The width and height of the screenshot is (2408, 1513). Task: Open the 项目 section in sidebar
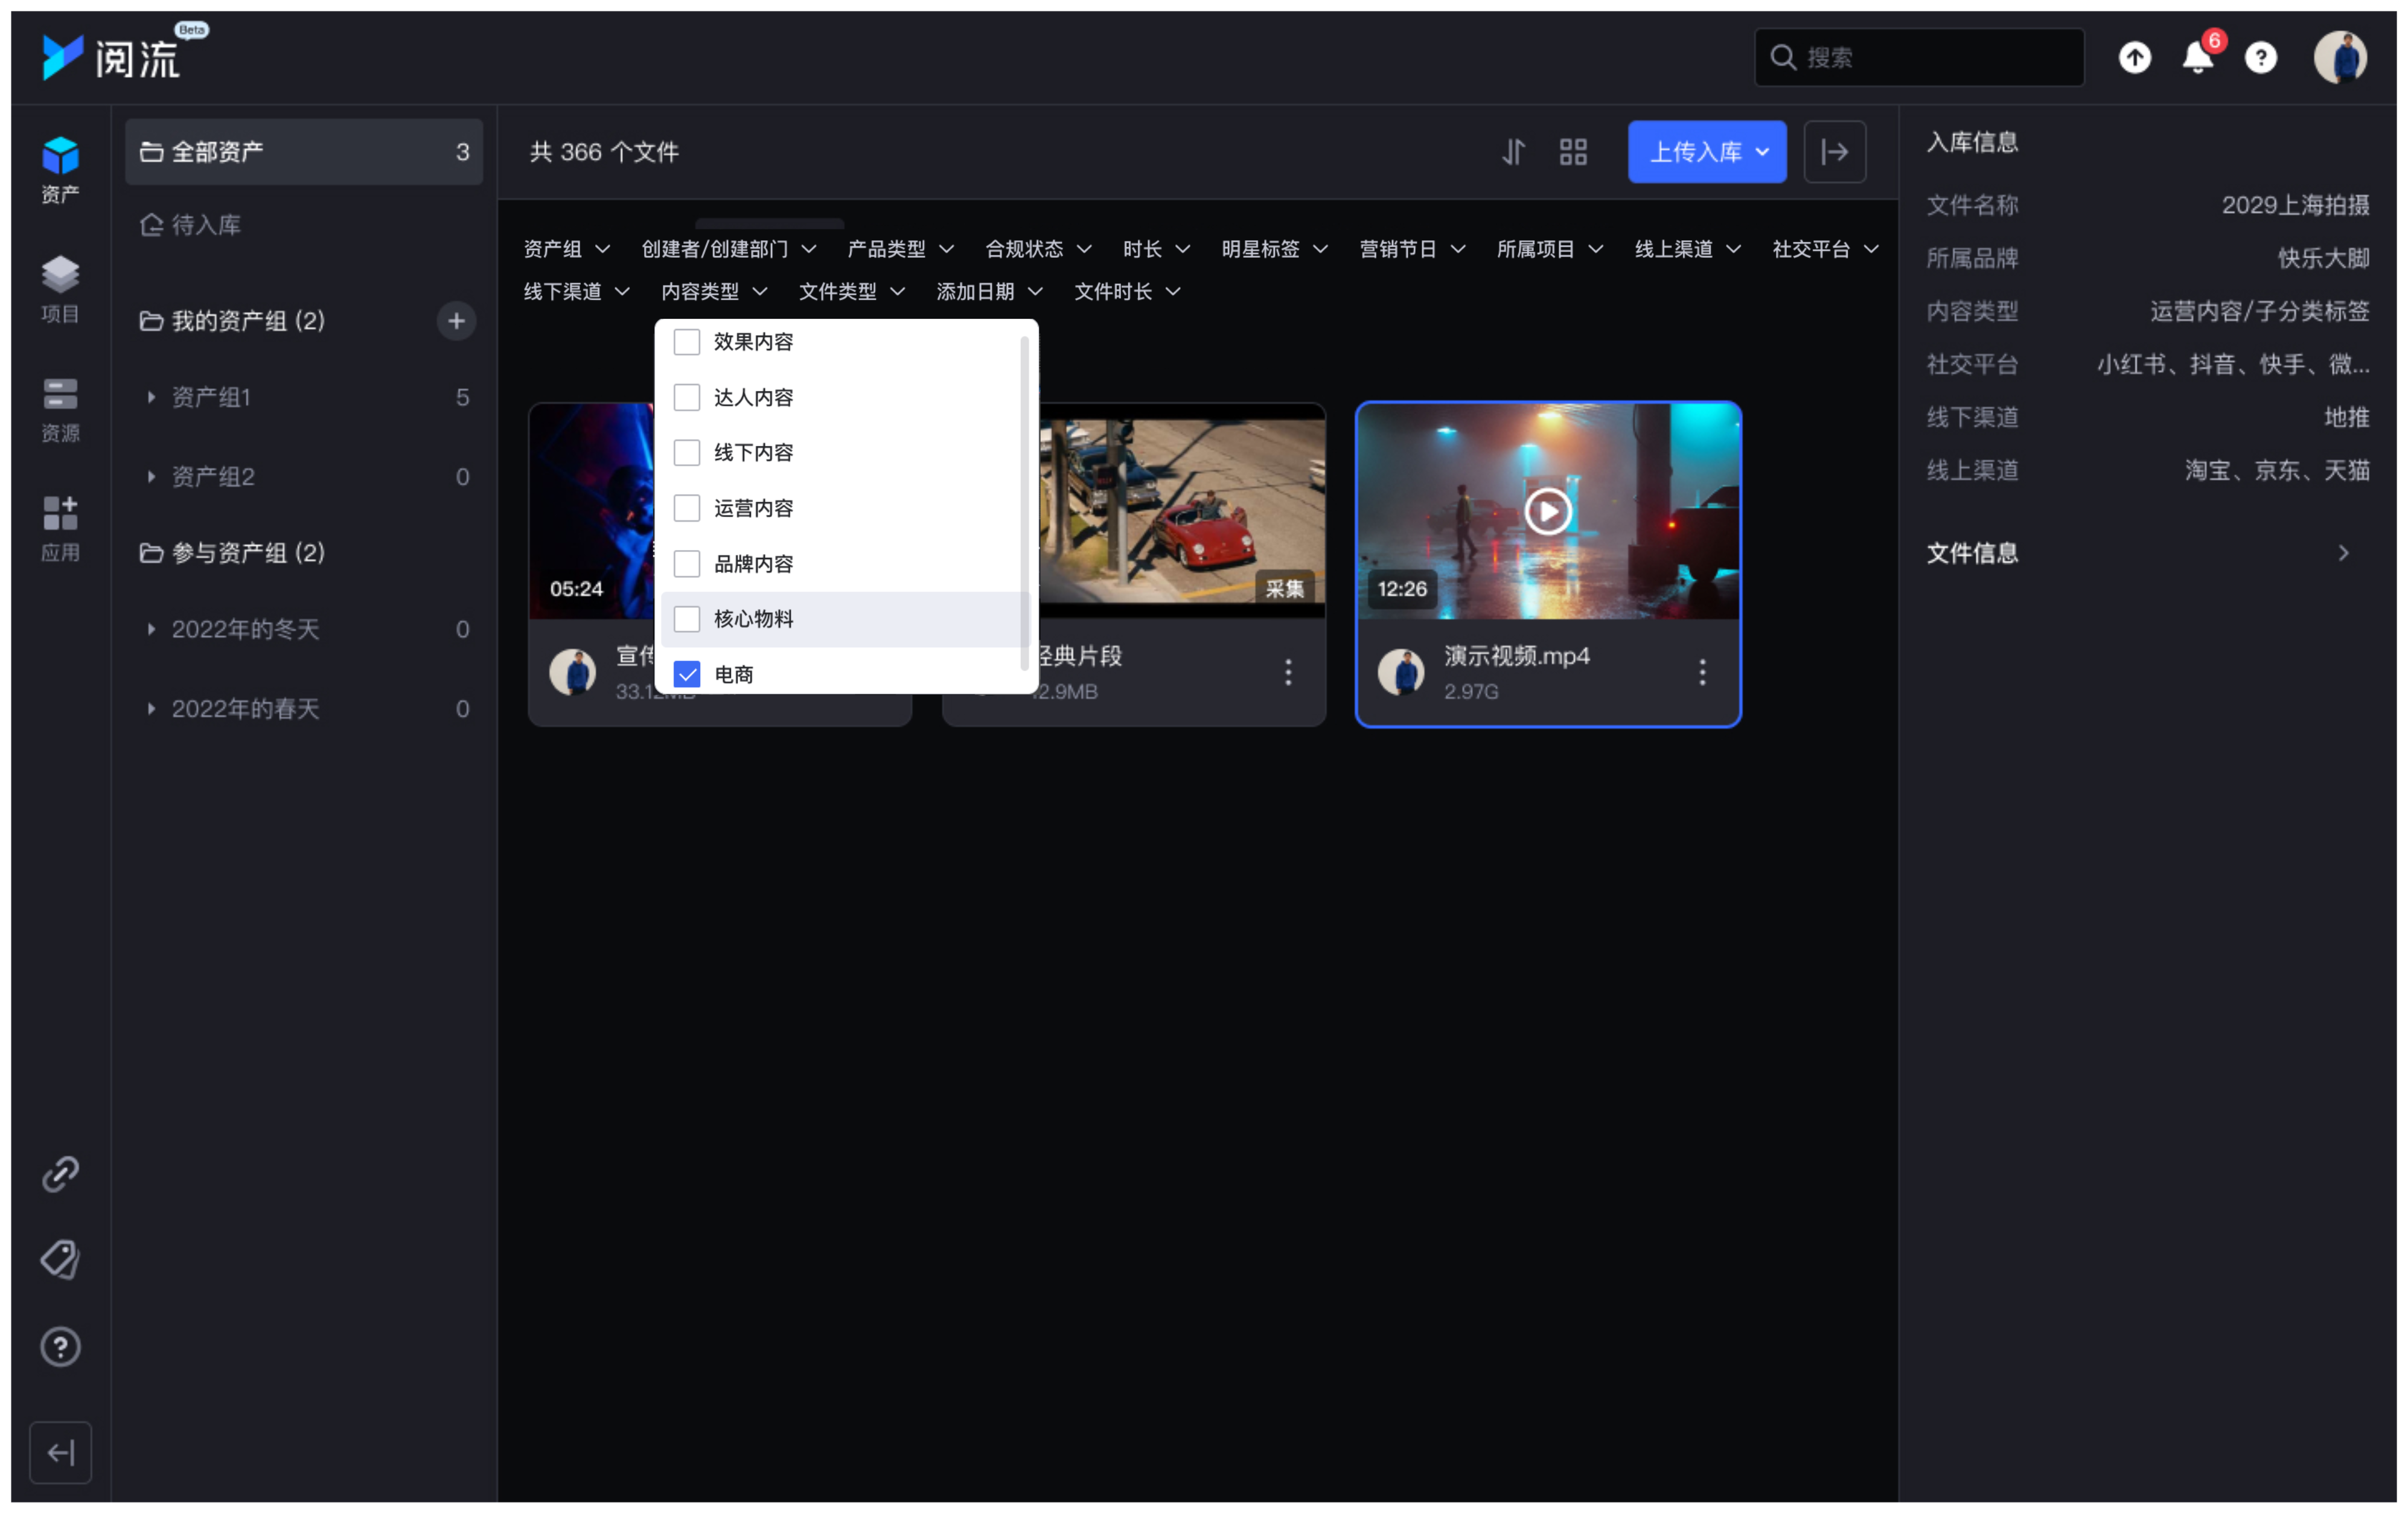click(x=60, y=290)
